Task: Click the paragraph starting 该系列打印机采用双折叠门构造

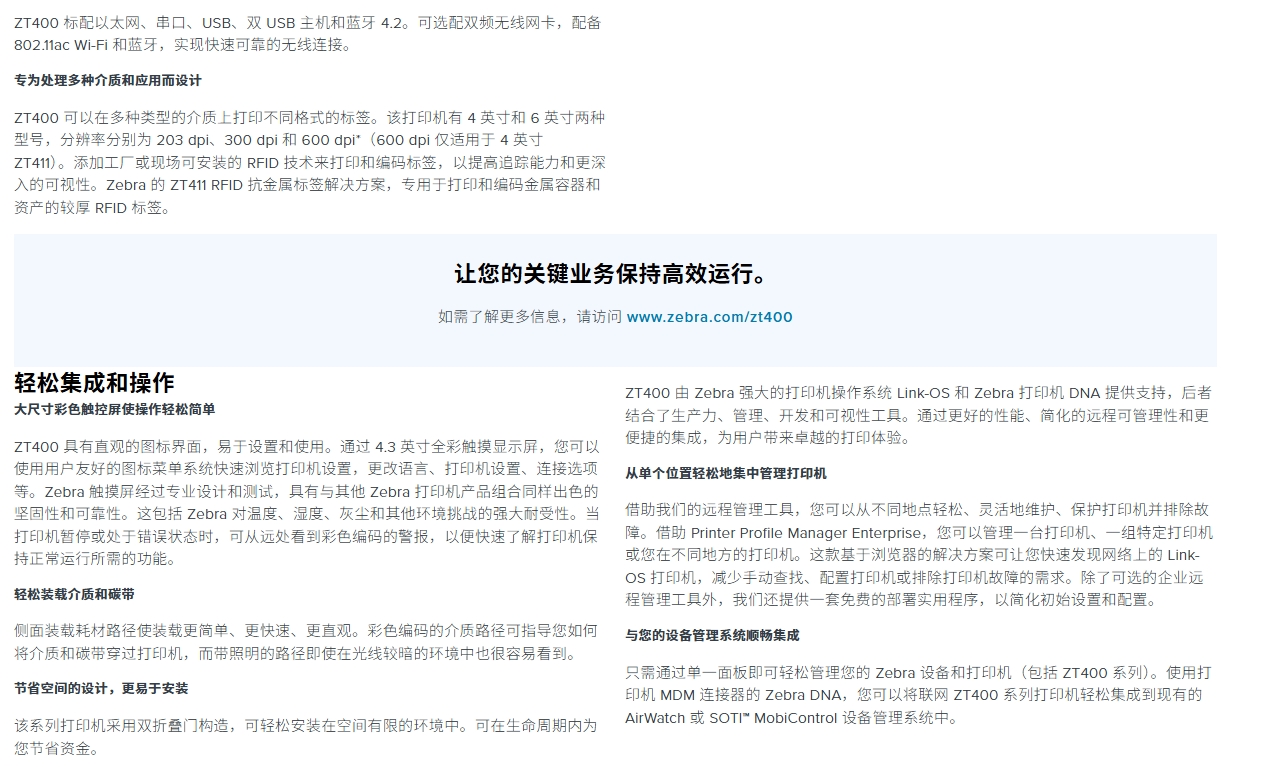Action: coord(306,736)
